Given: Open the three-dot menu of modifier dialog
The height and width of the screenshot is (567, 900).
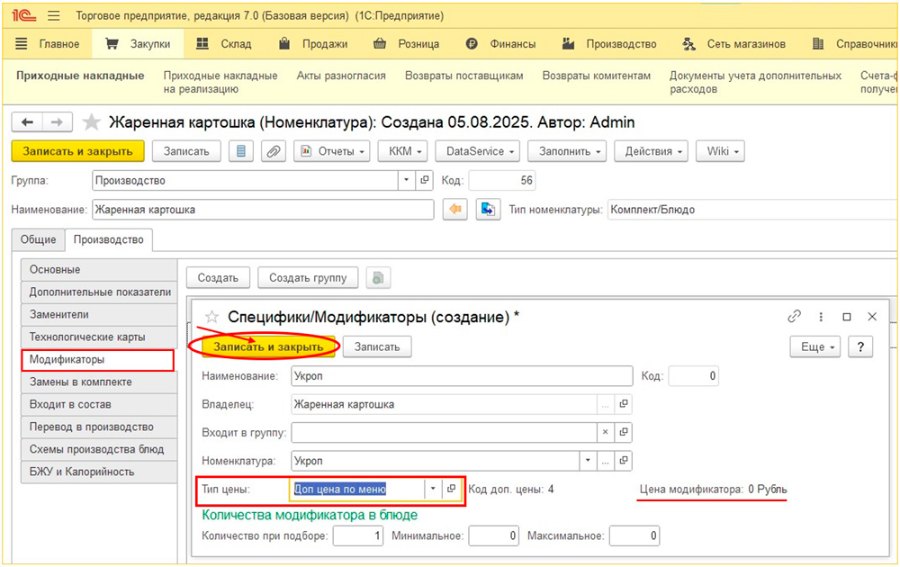Looking at the screenshot, I should pos(821,317).
